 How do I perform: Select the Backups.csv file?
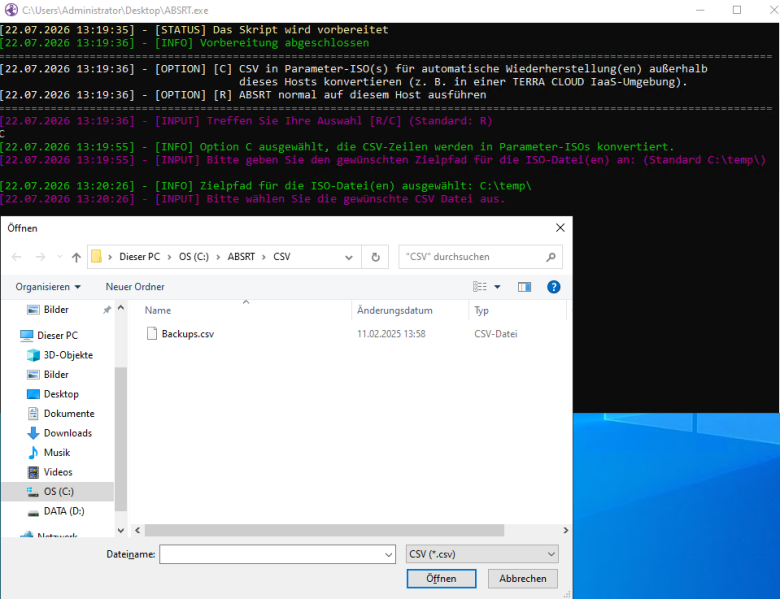click(188, 334)
